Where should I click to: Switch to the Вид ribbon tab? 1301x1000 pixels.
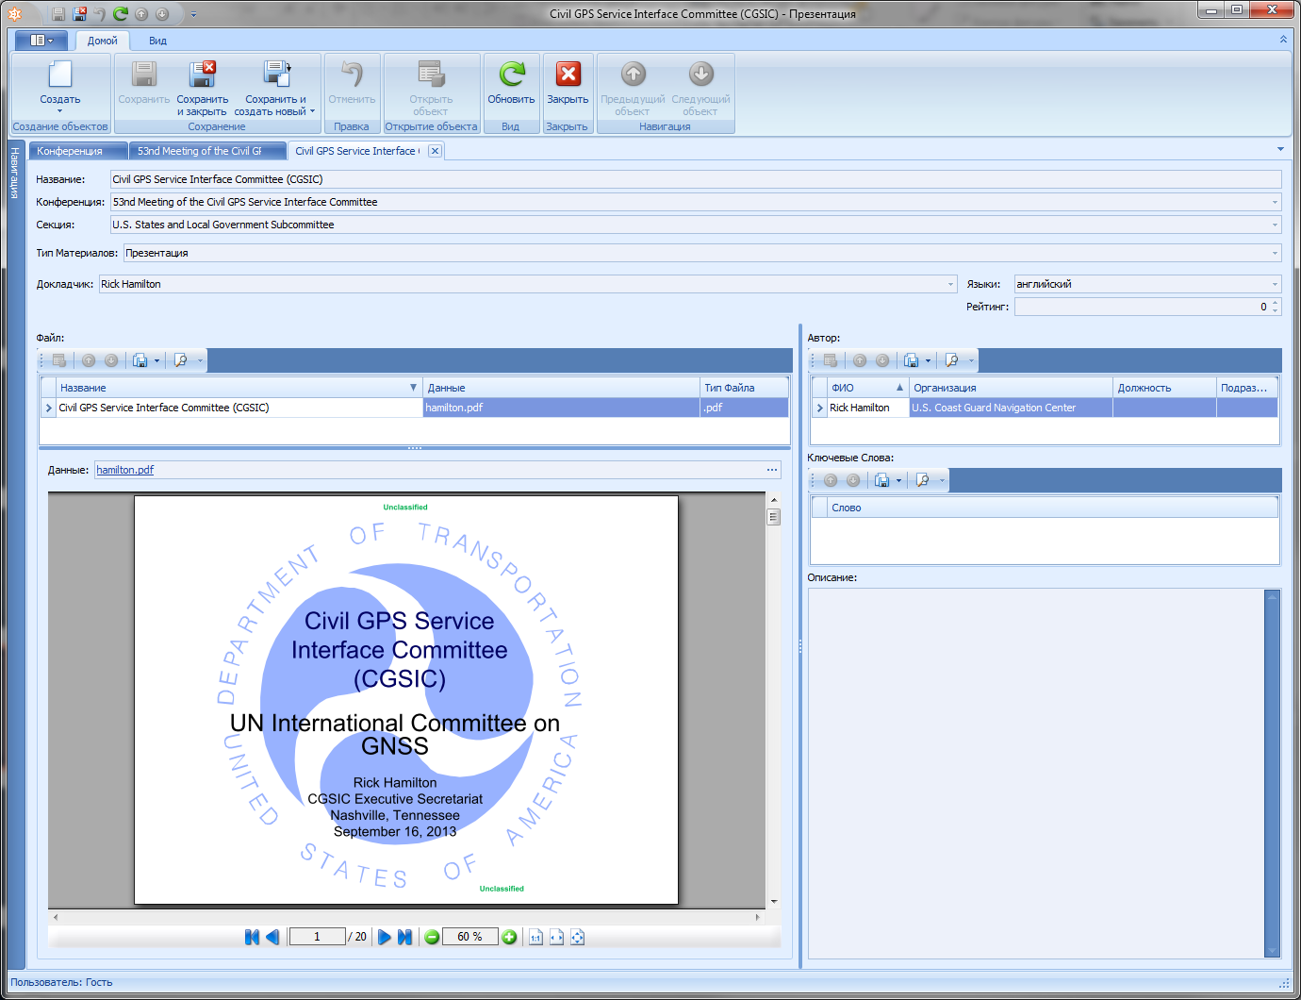click(158, 40)
